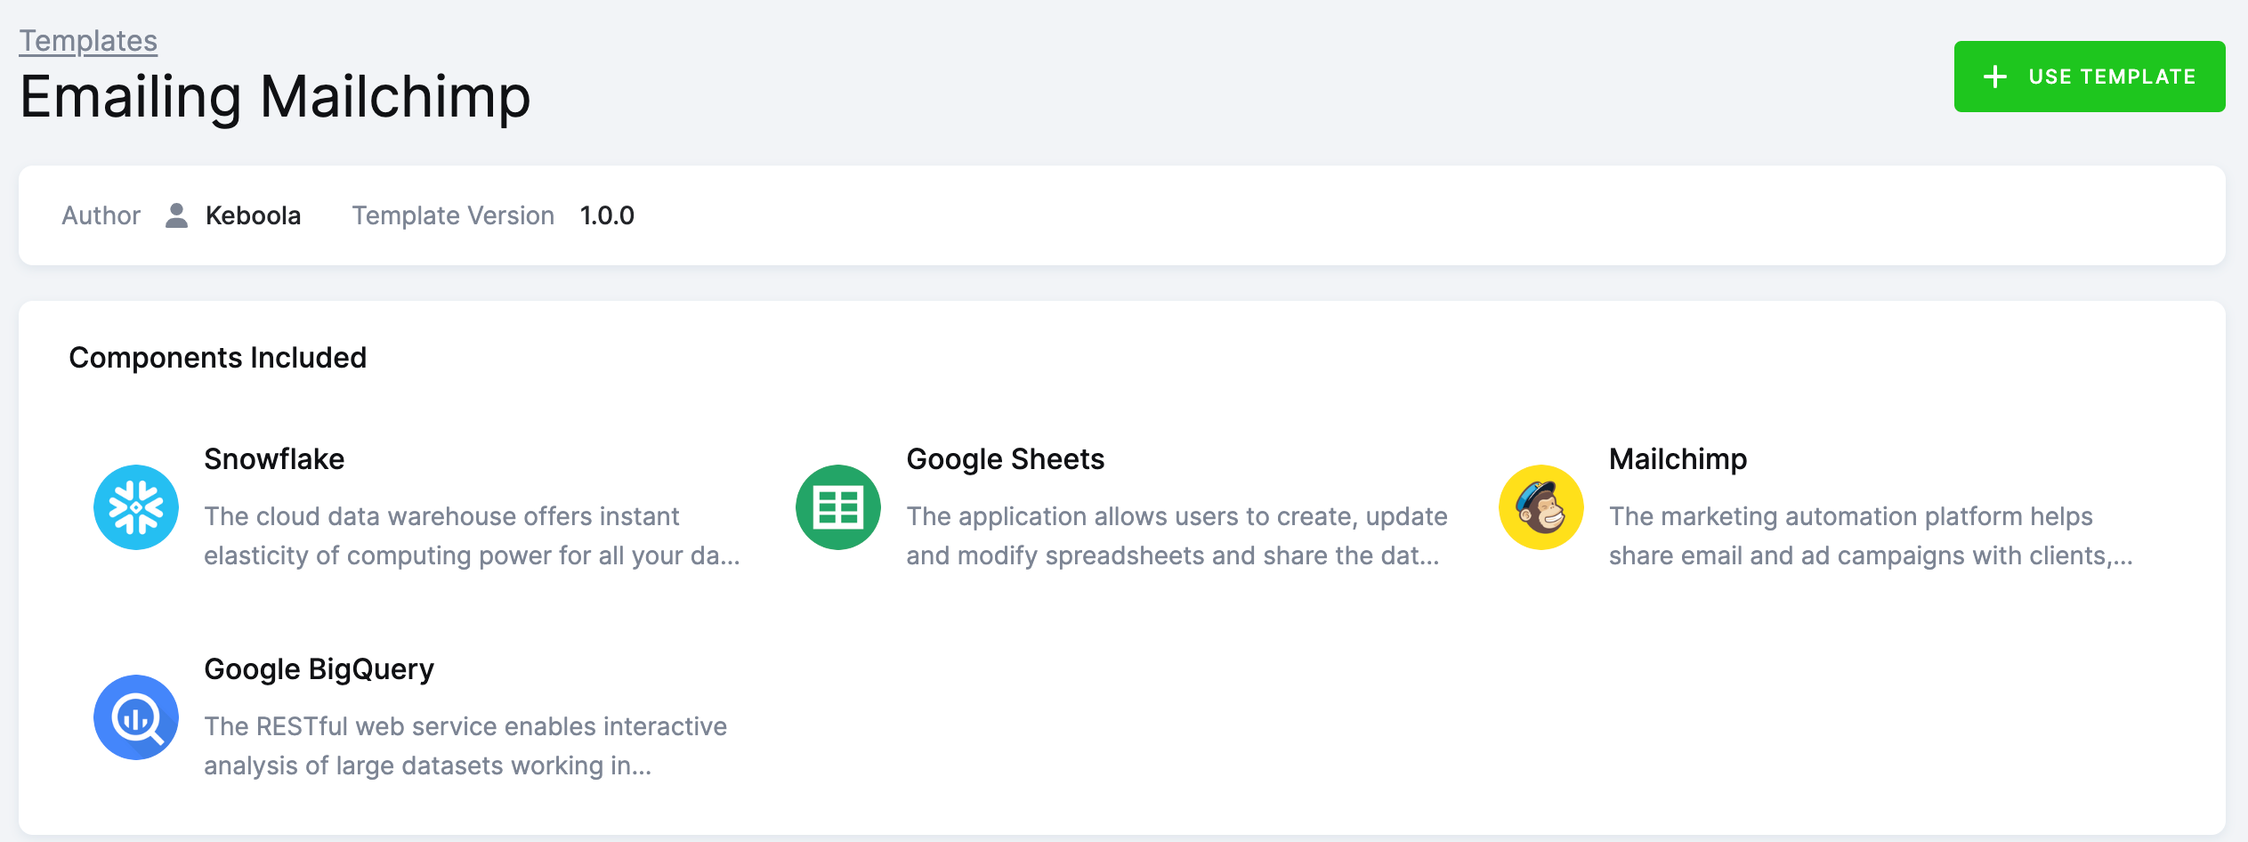Click the Google Sheets component icon
The image size is (2248, 842).
tap(838, 507)
